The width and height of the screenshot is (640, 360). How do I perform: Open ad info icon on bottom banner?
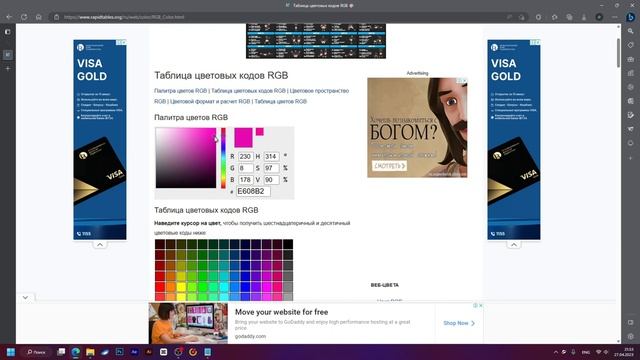tap(476, 305)
